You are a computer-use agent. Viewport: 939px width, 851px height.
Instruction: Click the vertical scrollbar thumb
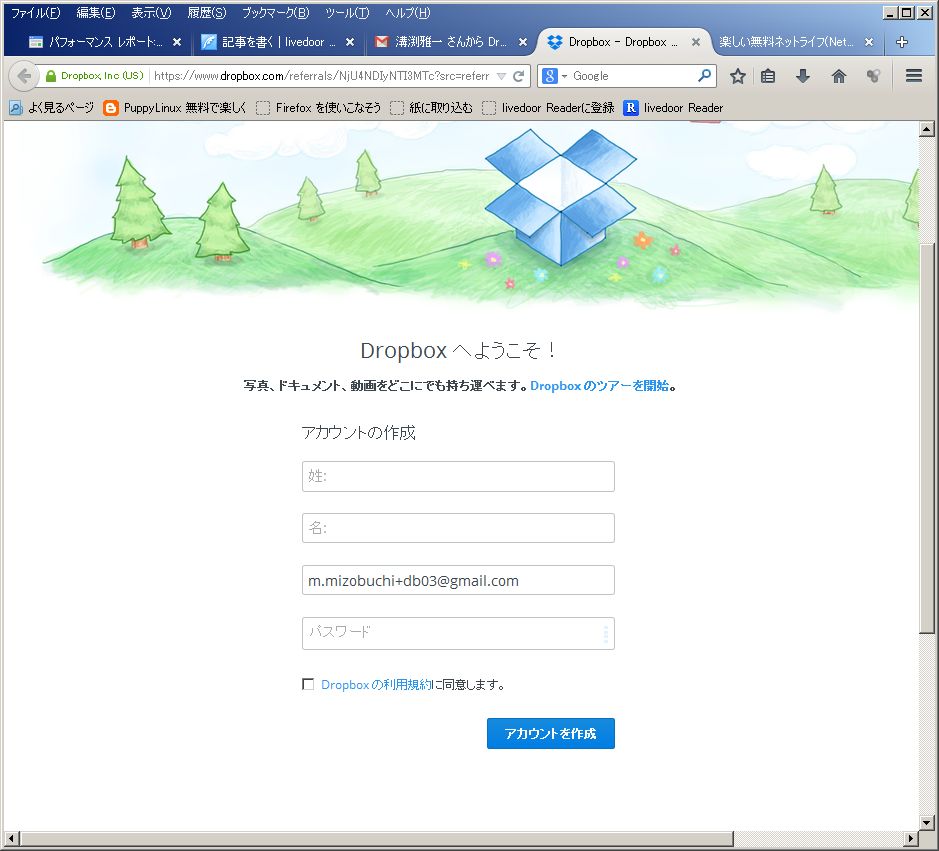(926, 437)
